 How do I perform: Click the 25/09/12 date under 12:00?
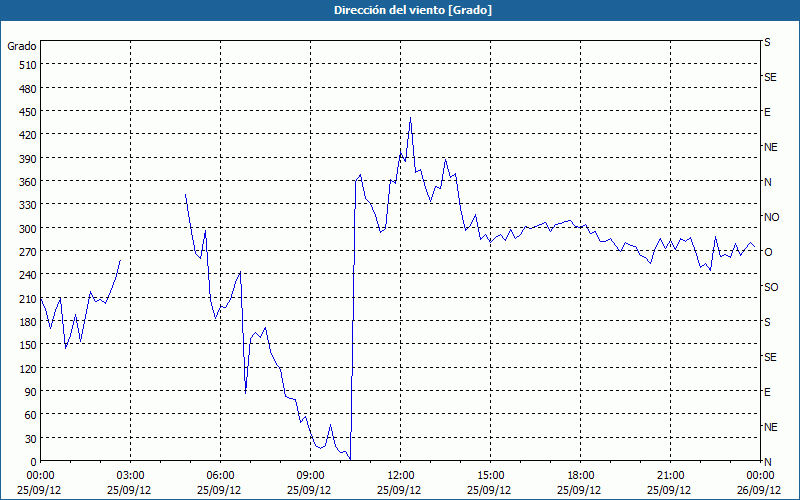(x=399, y=490)
